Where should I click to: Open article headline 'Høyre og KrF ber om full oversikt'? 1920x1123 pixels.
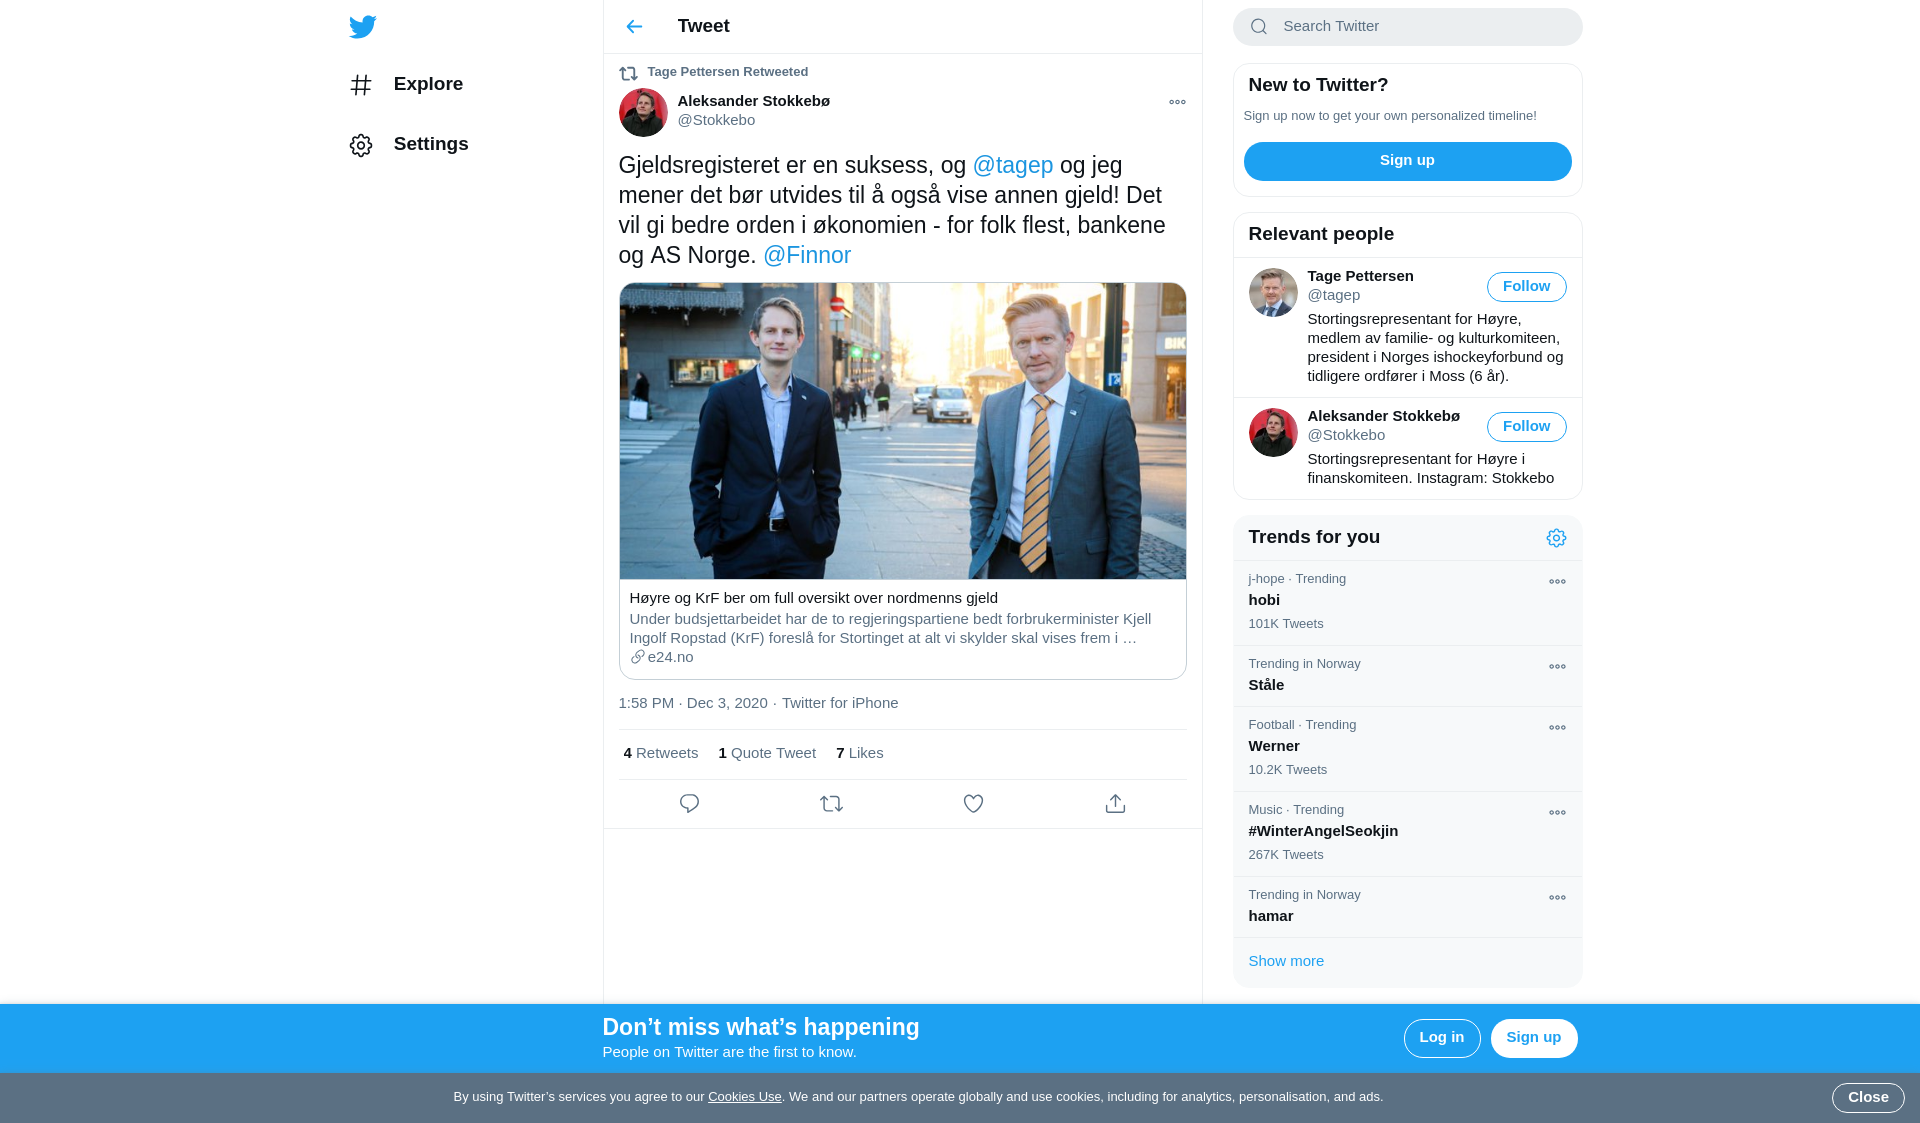pos(813,598)
